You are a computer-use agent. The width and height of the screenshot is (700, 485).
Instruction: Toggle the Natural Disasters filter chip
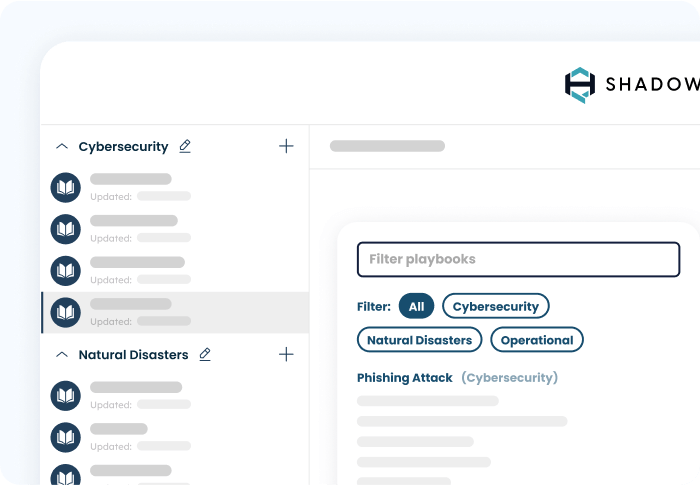pyautogui.click(x=419, y=340)
